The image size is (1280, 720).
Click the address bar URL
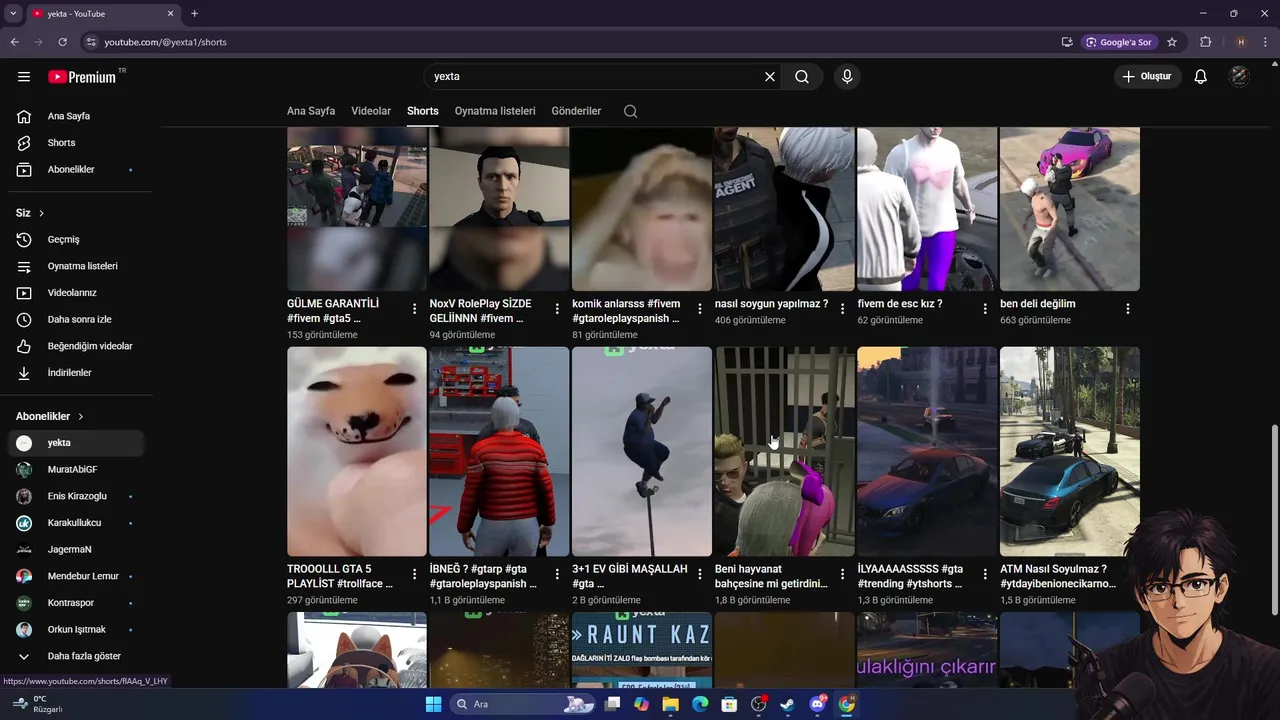[165, 42]
